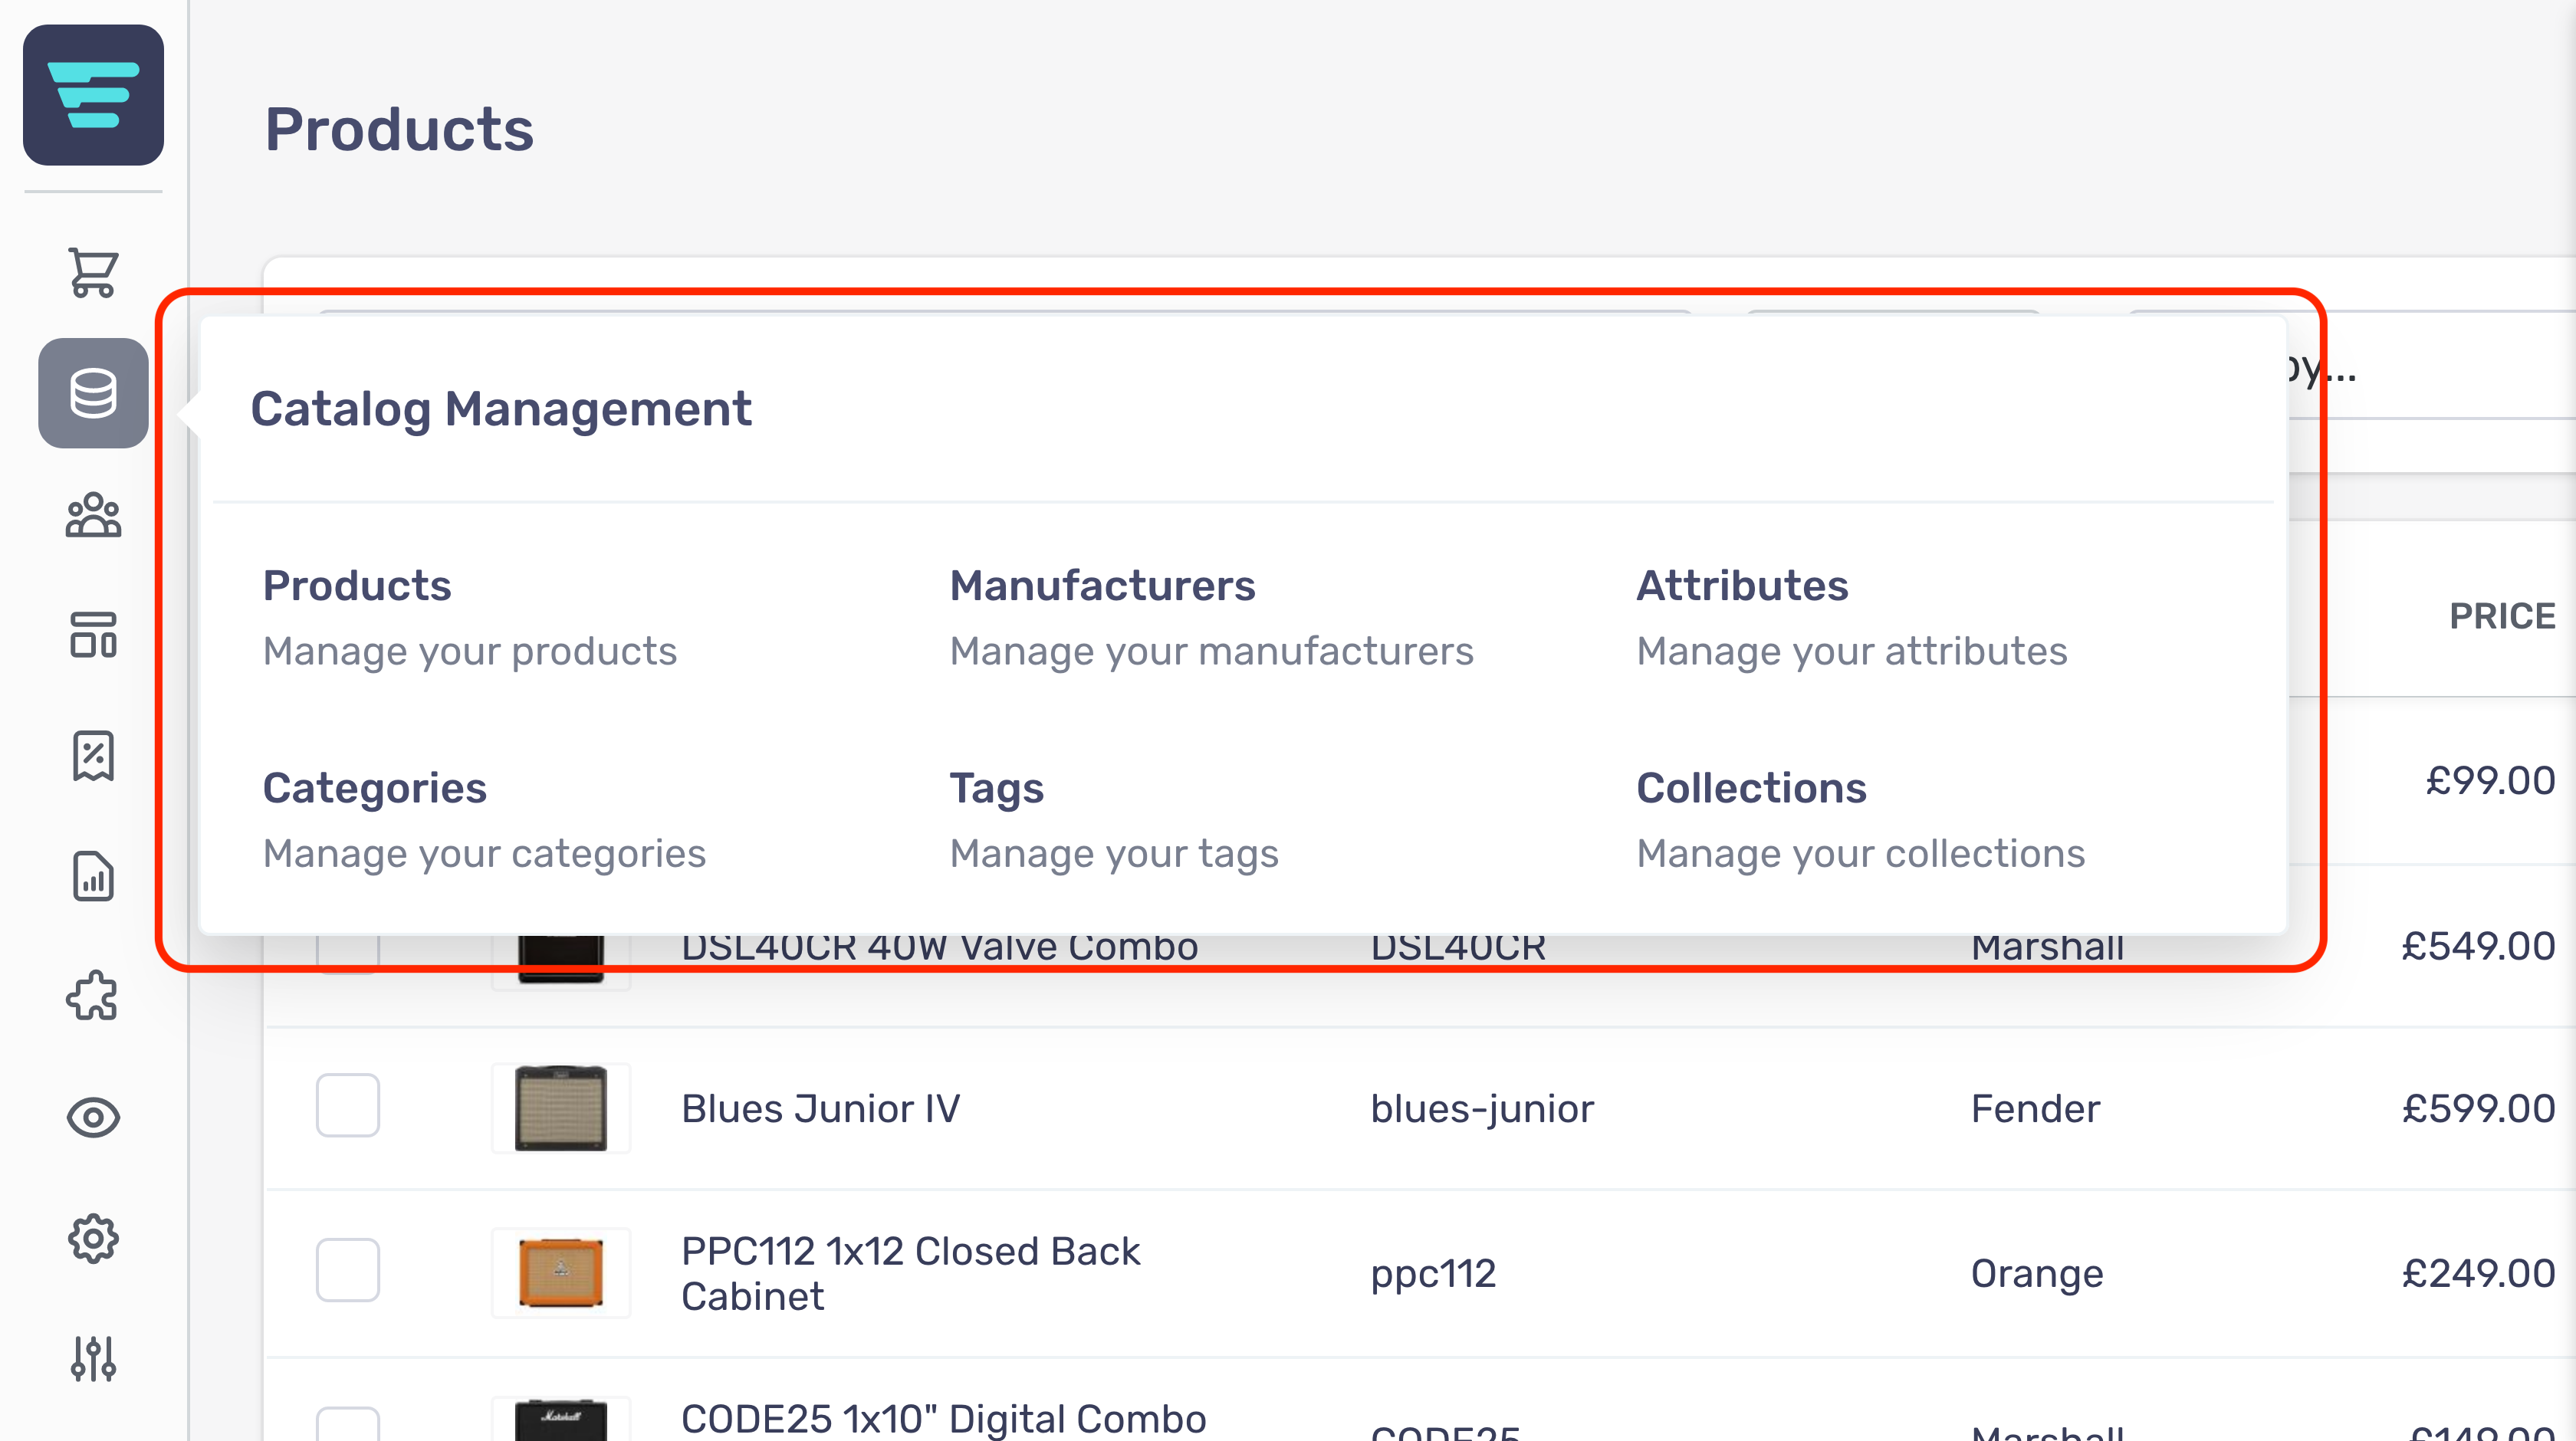The image size is (2576, 1441).
Task: Open Categories from the catalog flyout
Action: tap(484, 819)
